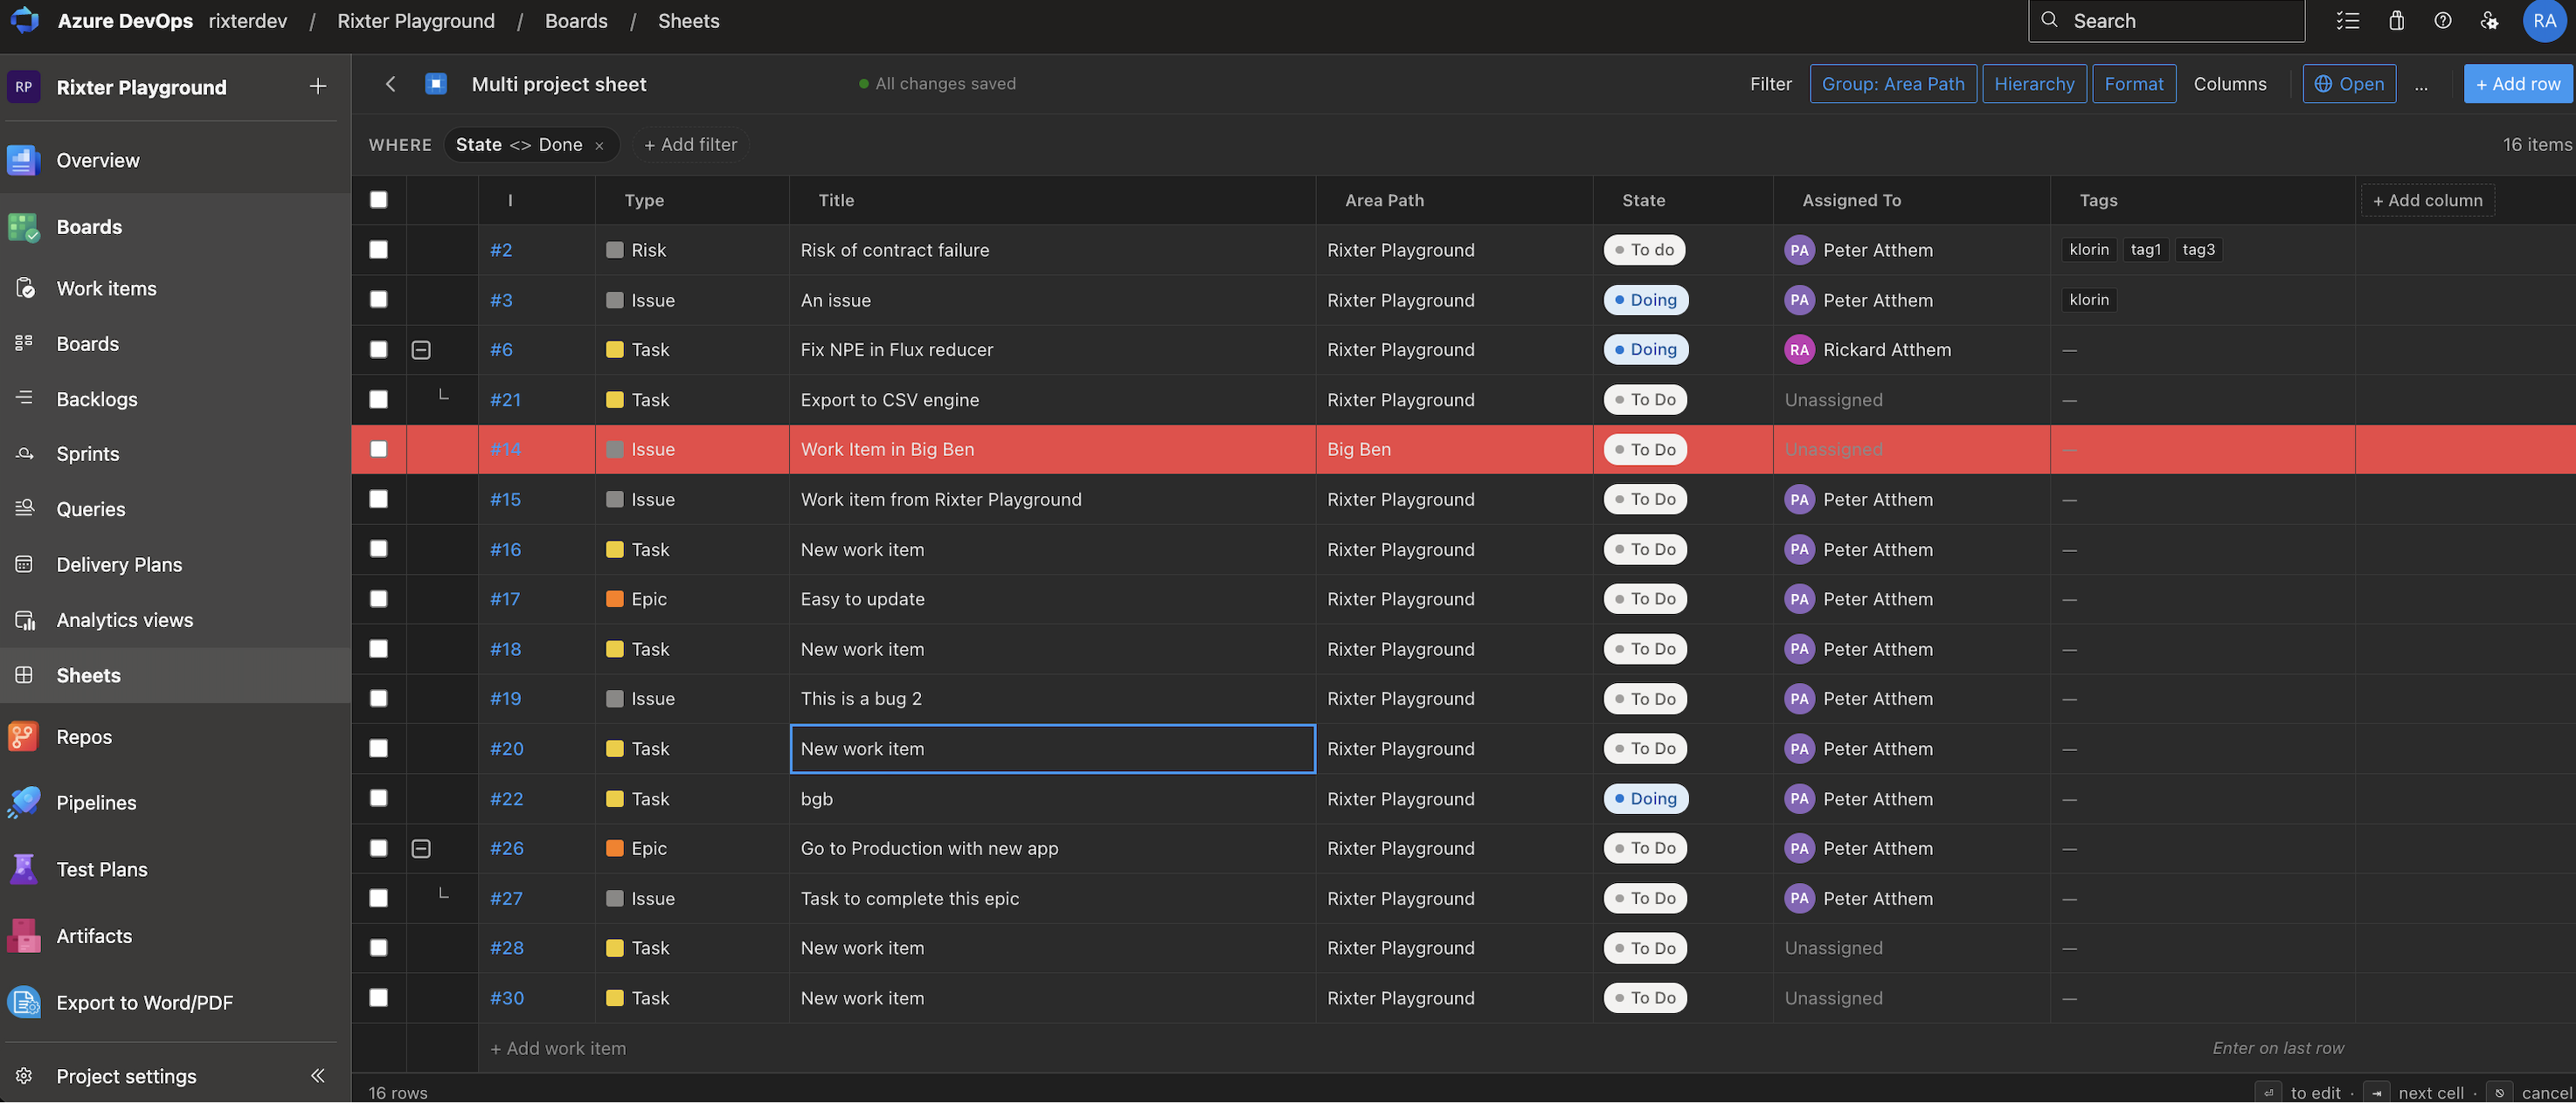This screenshot has height=1104, width=2576.
Task: Collapse the children of item #6
Action: [x=421, y=350]
